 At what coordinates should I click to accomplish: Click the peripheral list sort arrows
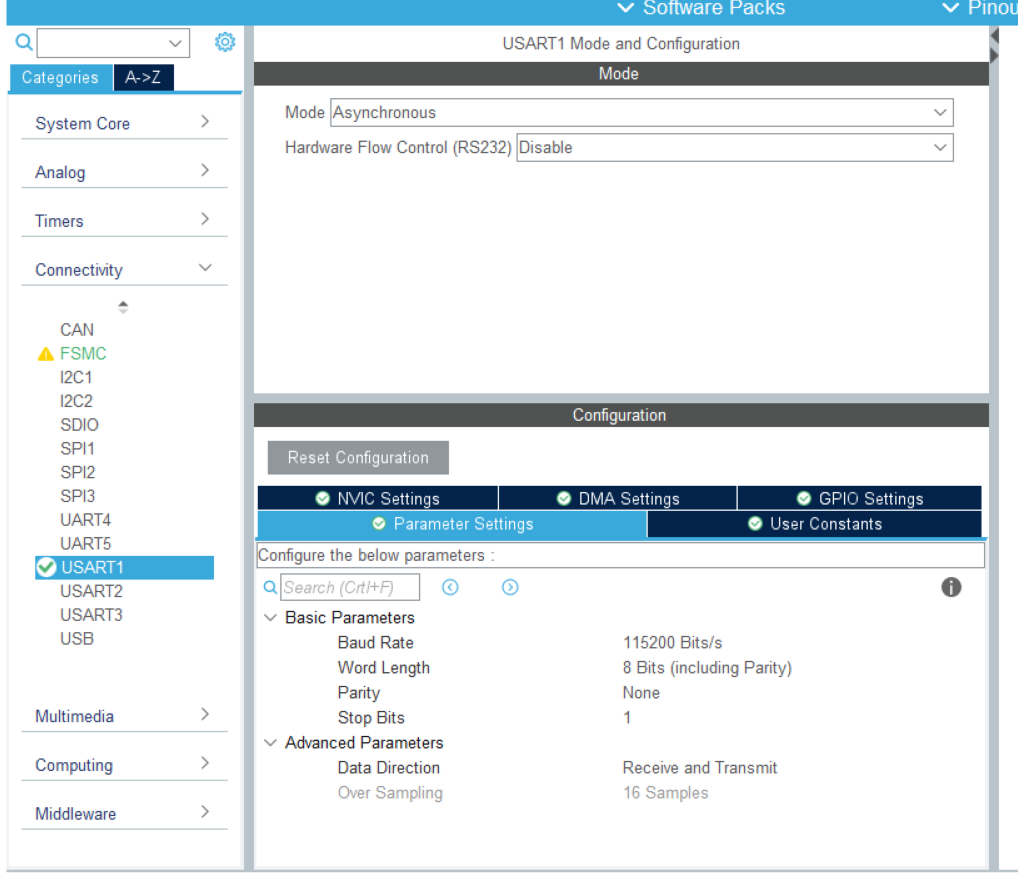(x=123, y=307)
